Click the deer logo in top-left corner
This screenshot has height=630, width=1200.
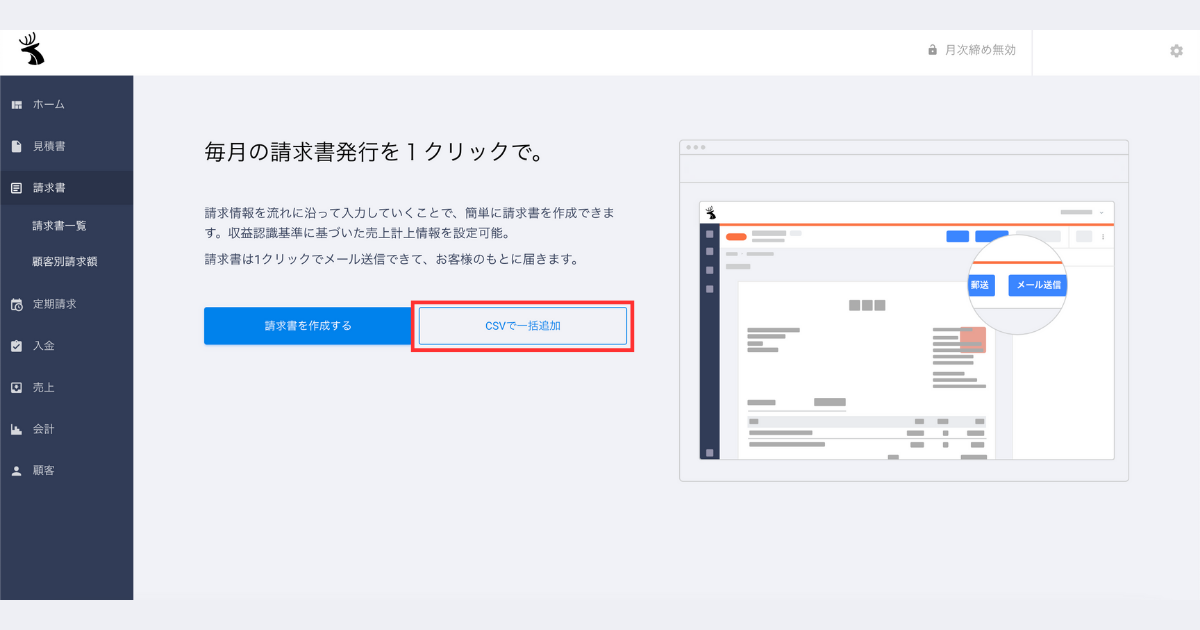(32, 50)
